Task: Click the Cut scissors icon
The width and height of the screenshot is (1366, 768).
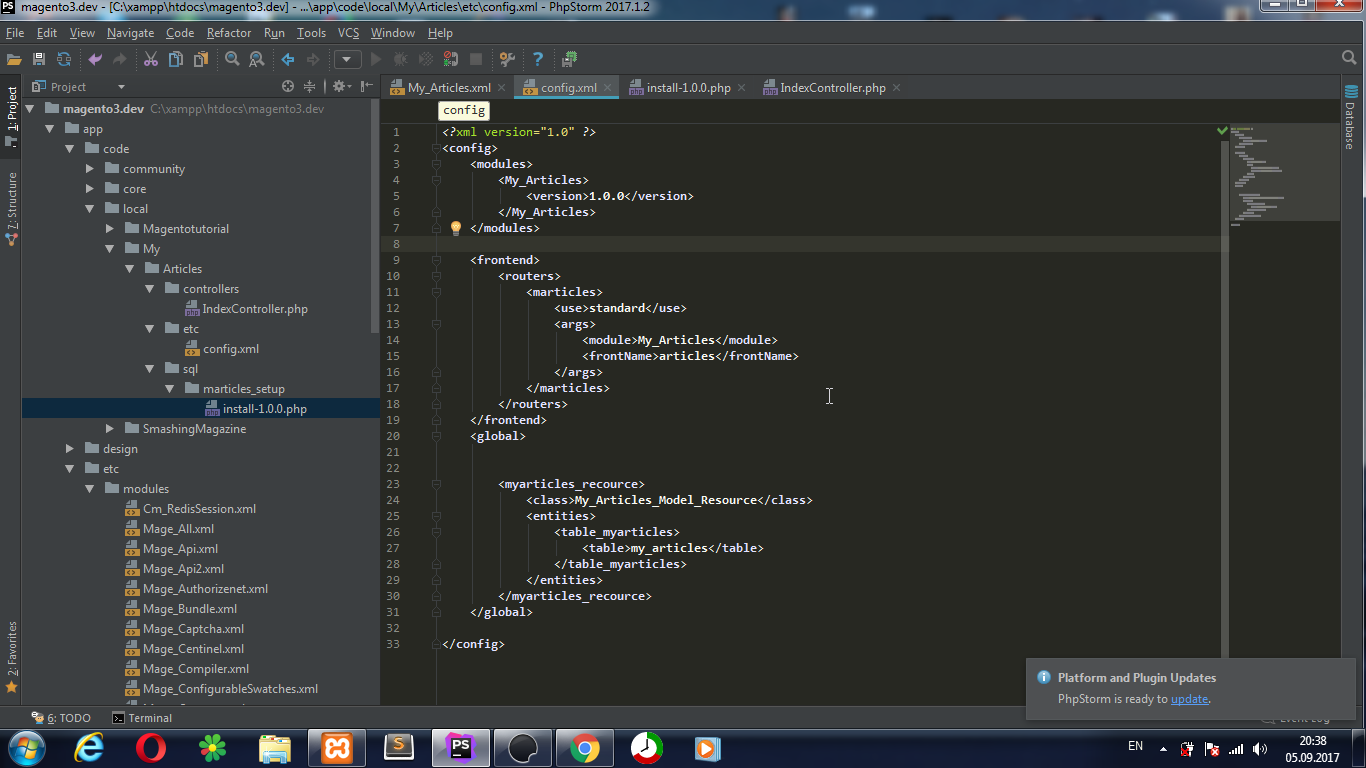Action: (x=151, y=59)
